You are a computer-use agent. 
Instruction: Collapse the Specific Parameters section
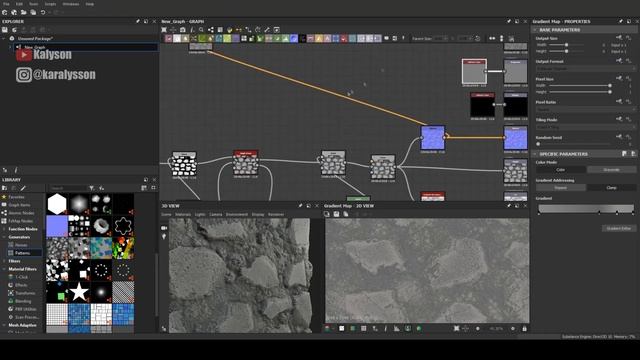click(535, 154)
